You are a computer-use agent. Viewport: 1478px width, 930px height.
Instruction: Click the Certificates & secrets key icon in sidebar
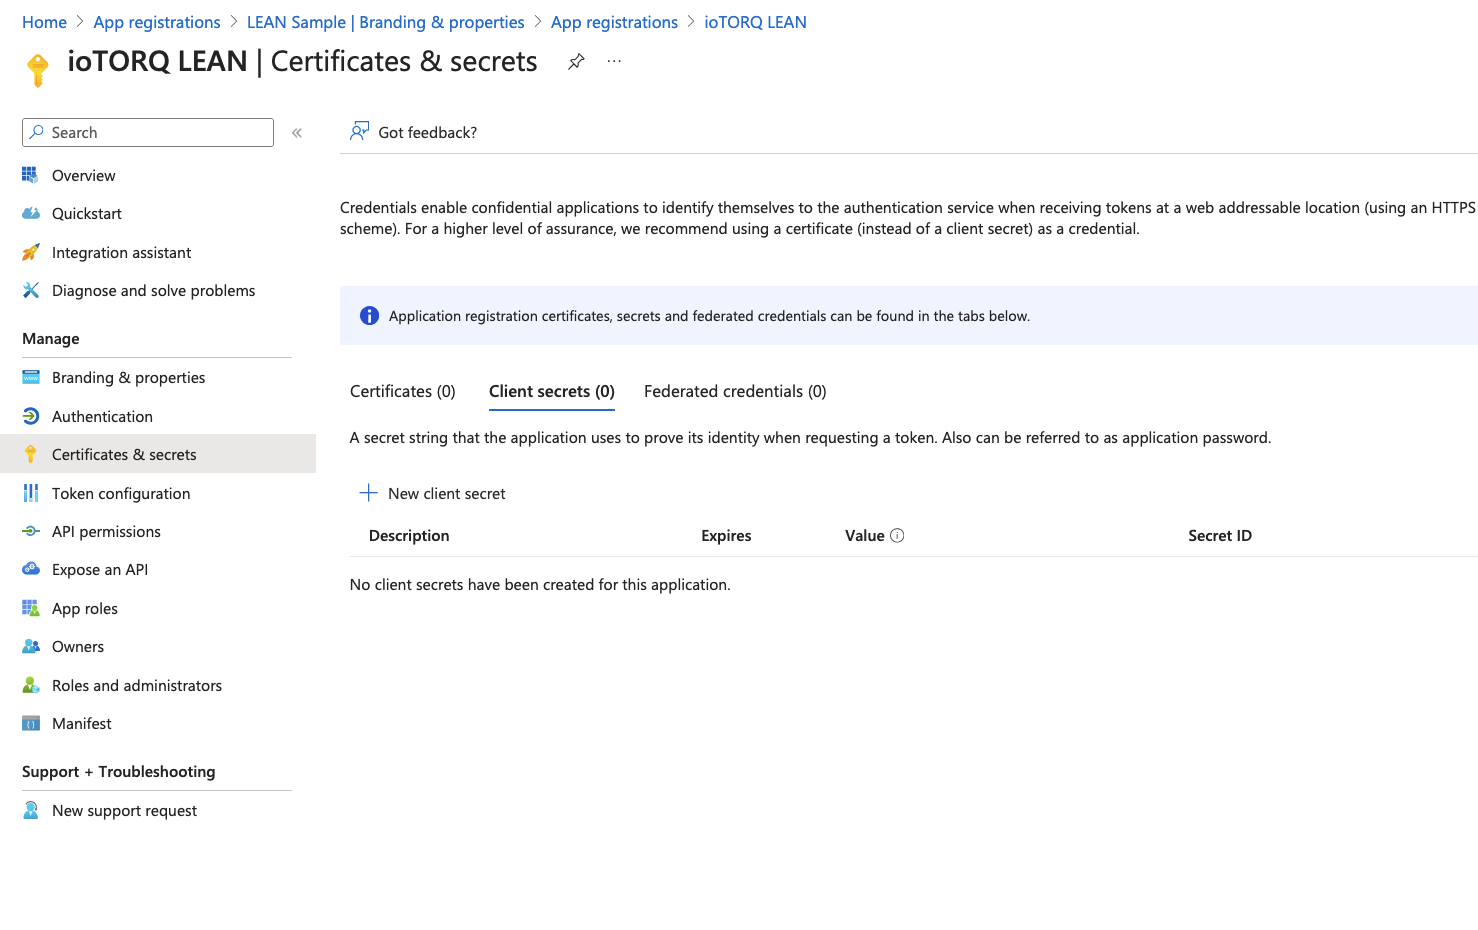pos(31,454)
